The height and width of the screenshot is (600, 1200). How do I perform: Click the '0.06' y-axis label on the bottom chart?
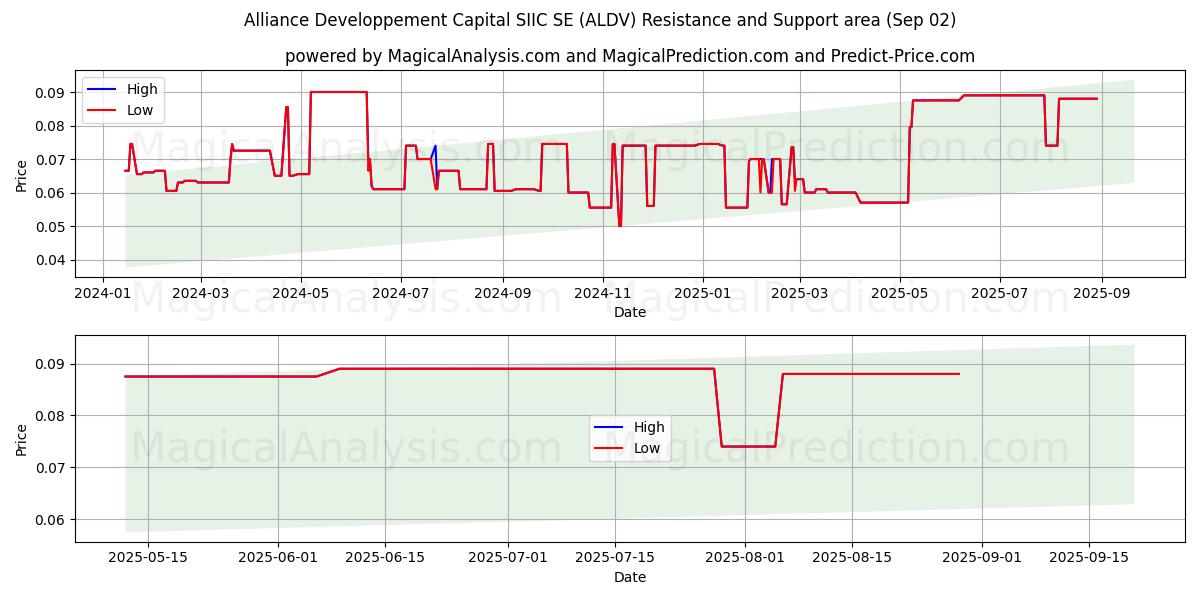pyautogui.click(x=52, y=520)
